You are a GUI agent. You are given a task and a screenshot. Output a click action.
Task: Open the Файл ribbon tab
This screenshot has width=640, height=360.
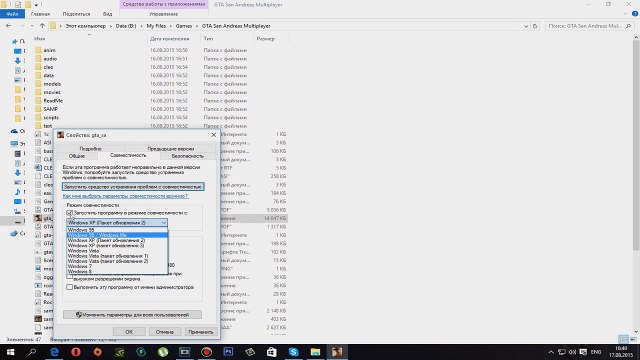(12, 14)
